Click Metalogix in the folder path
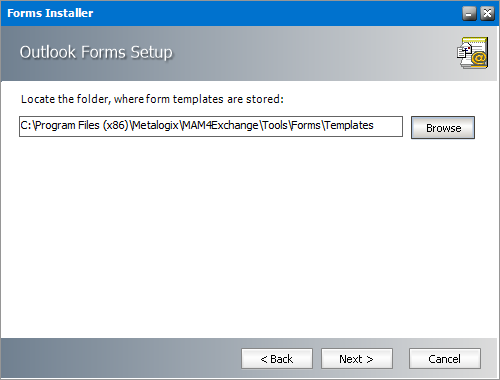 [x=156, y=126]
